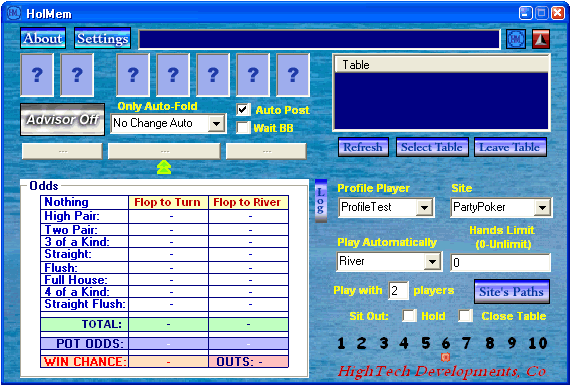Image resolution: width=572 pixels, height=388 pixels.
Task: Check the Sit Out Hold checkbox
Action: tap(409, 316)
